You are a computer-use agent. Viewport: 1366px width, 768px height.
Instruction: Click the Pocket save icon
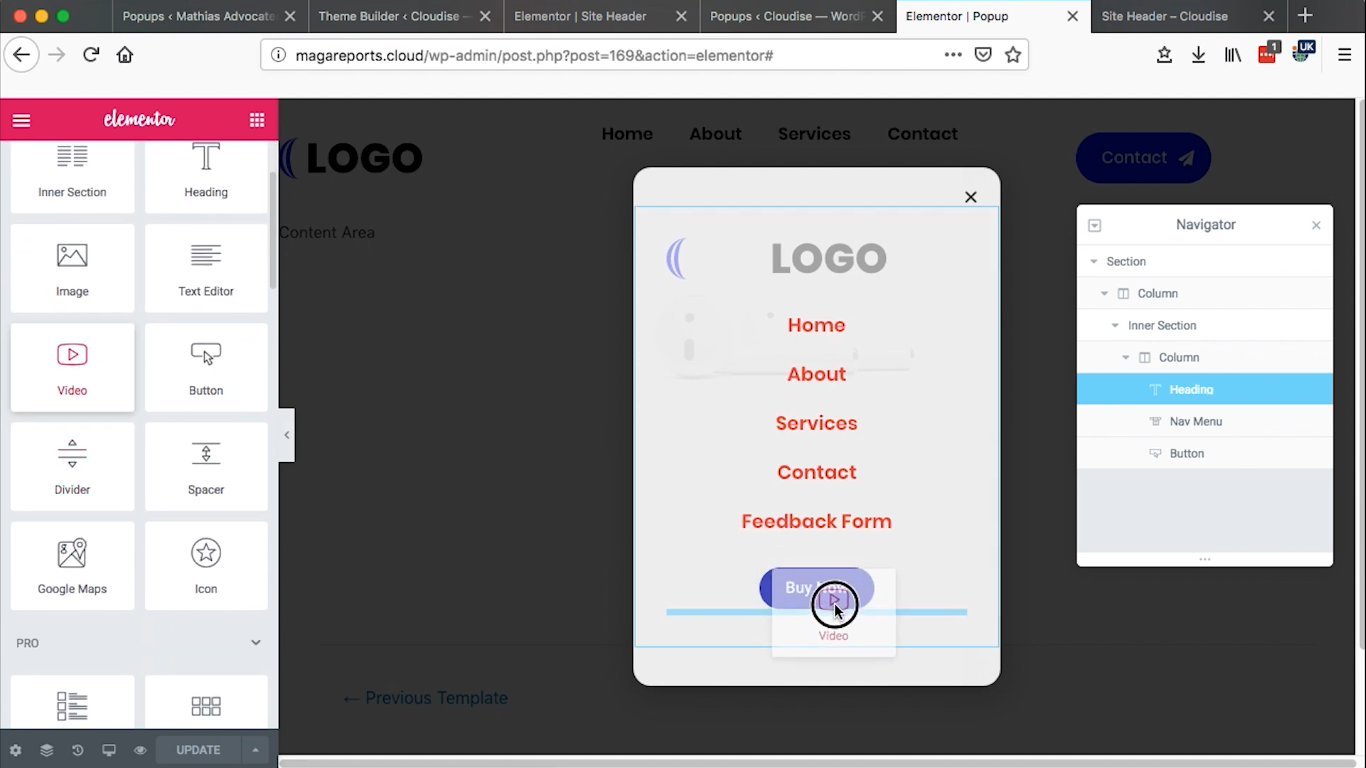coord(983,55)
